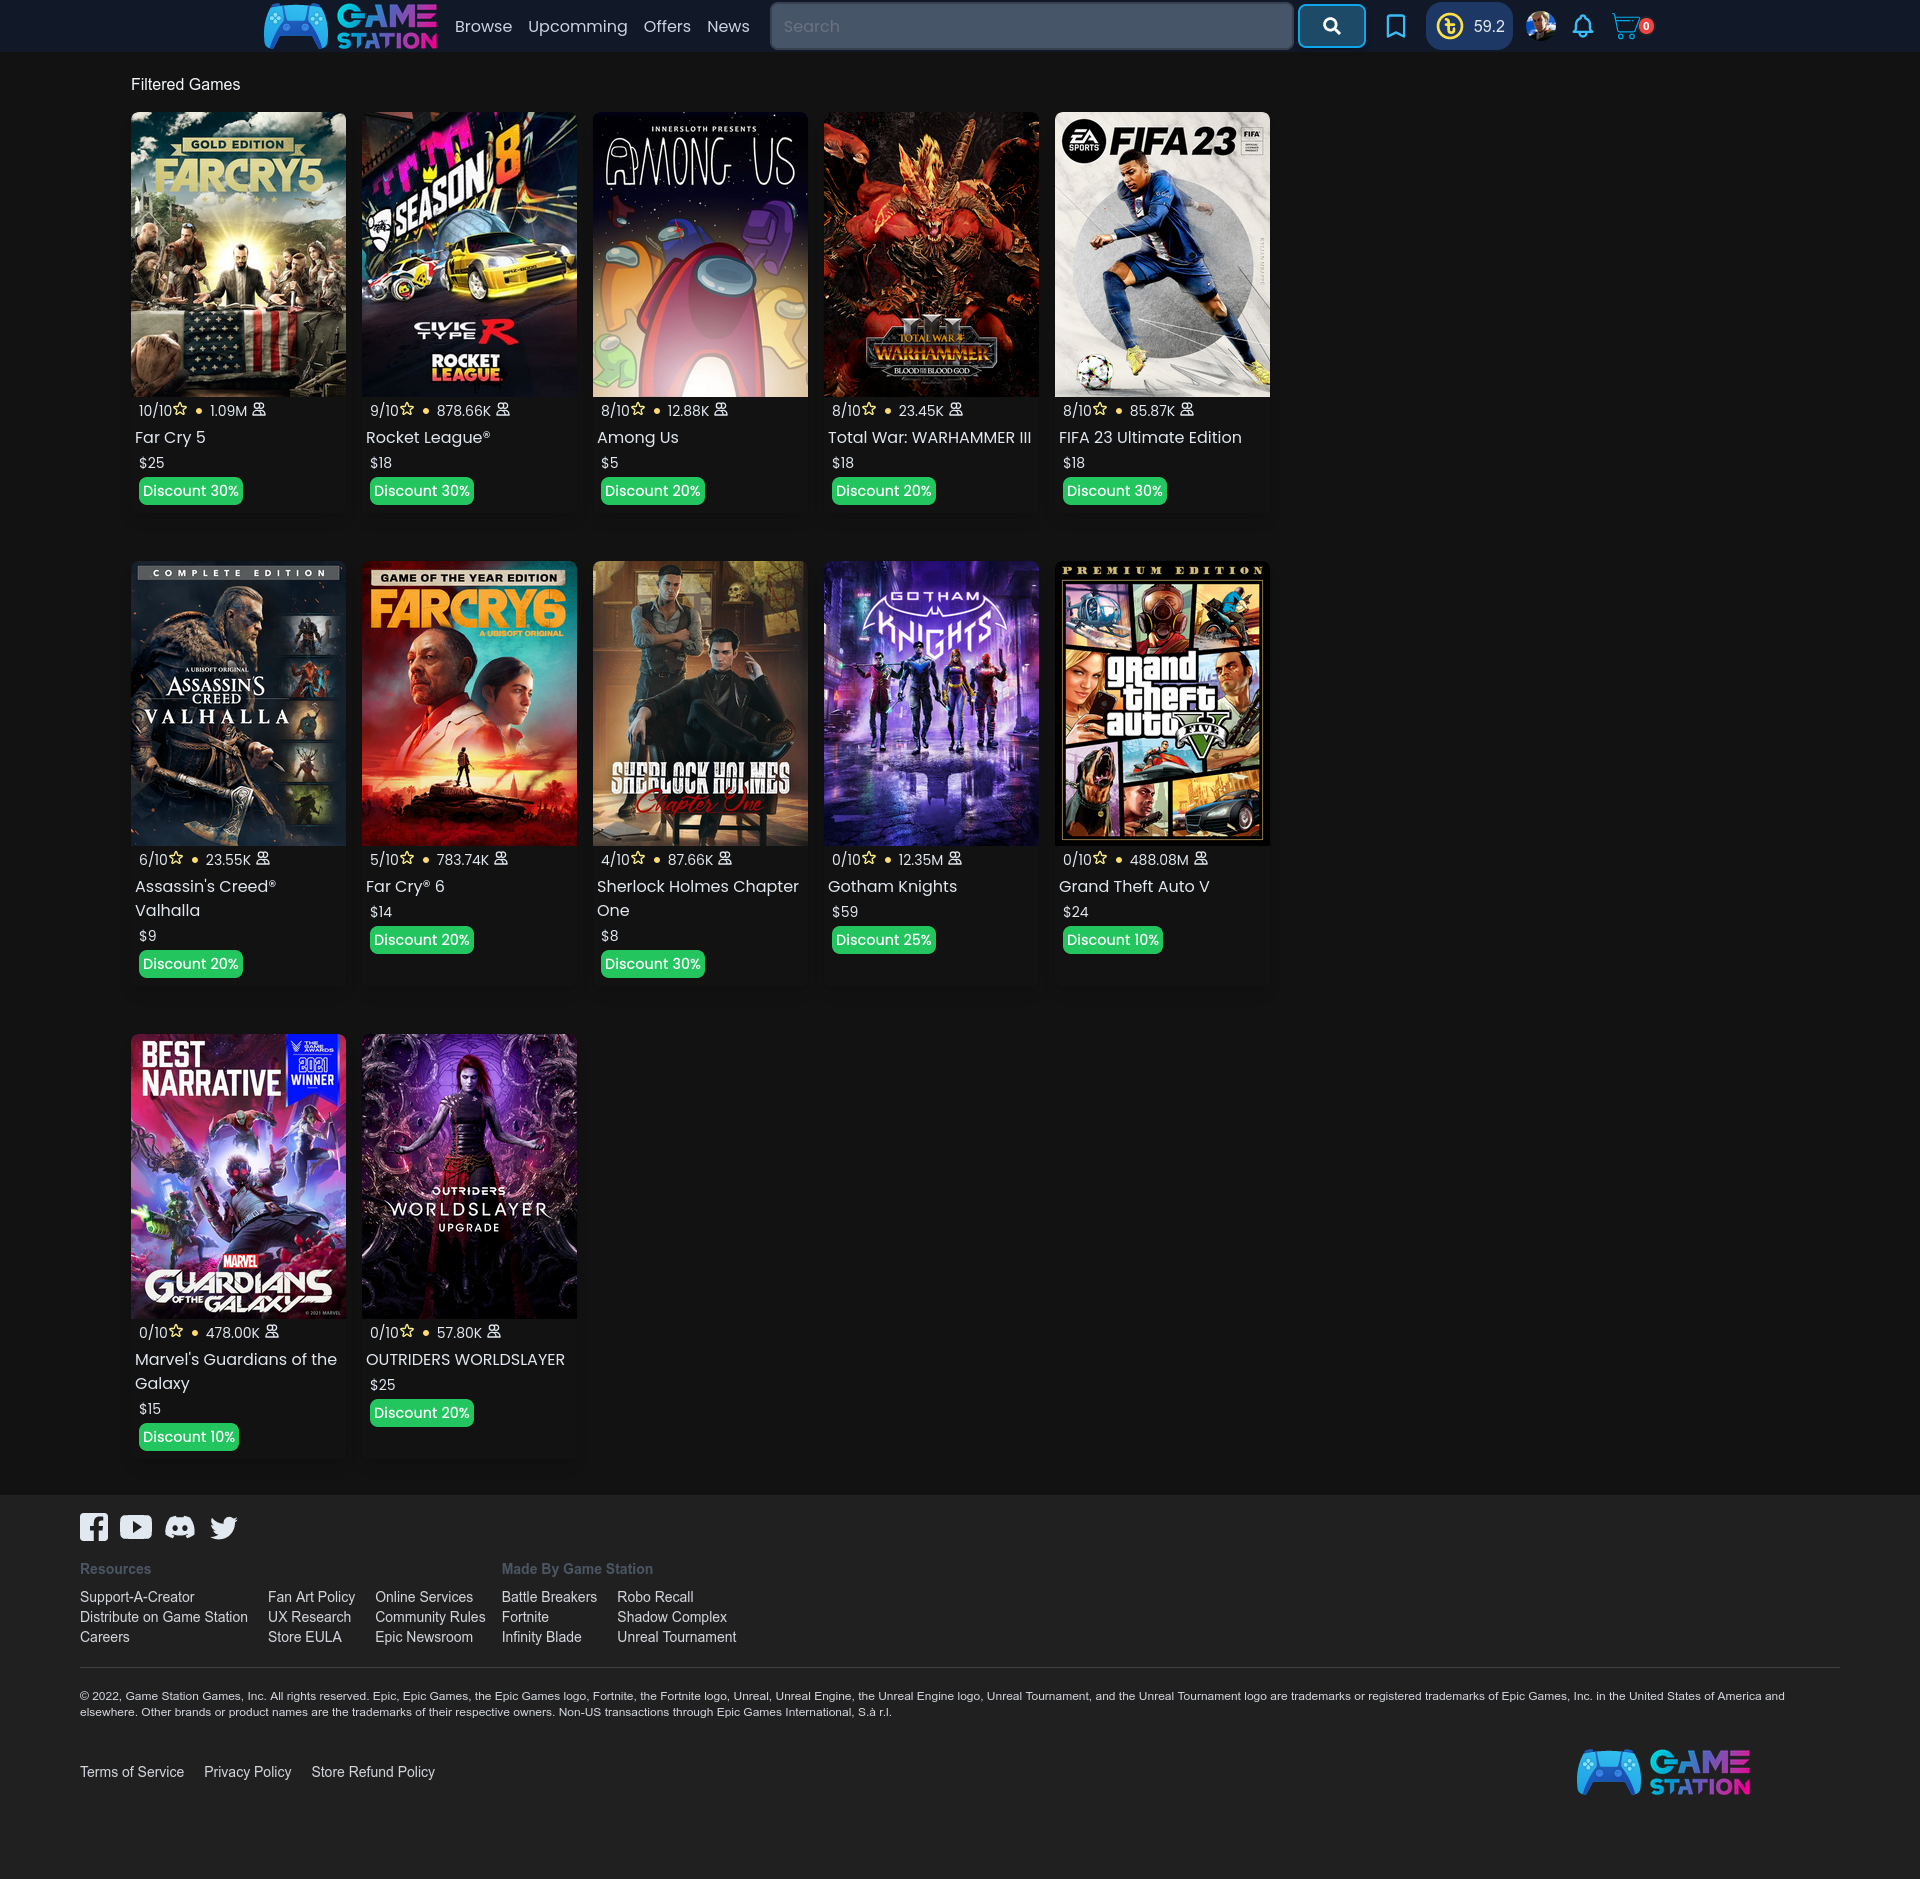Image resolution: width=1920 pixels, height=1879 pixels.
Task: Open the Fortnite footer link
Action: click(525, 1617)
